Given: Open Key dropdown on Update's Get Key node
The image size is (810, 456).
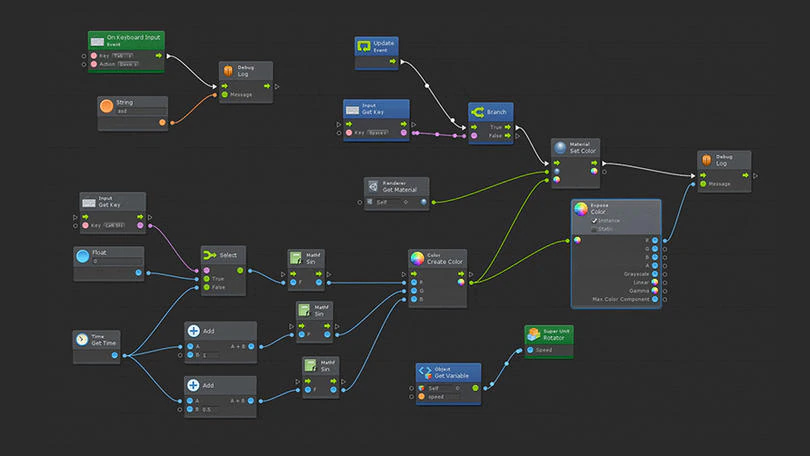Looking at the screenshot, I should tap(378, 133).
